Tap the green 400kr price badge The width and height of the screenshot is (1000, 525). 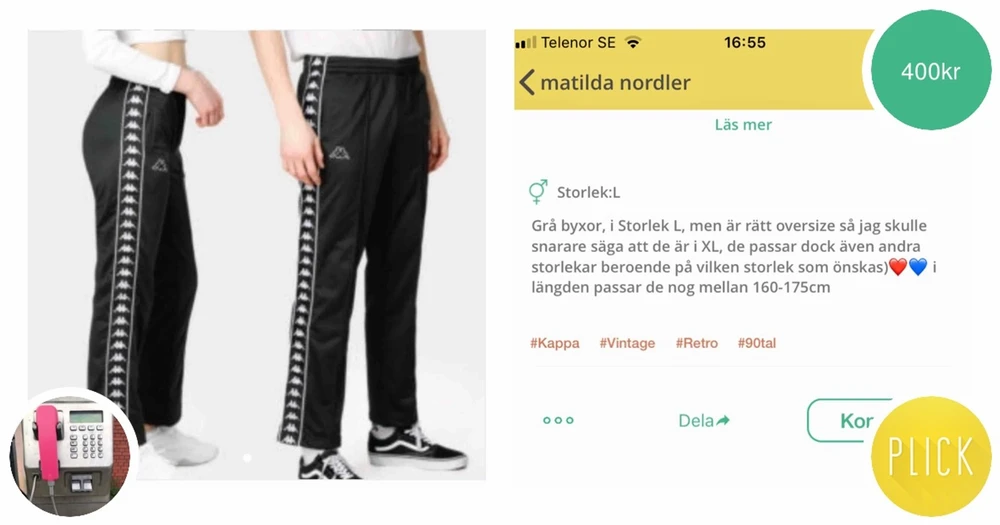(x=931, y=70)
